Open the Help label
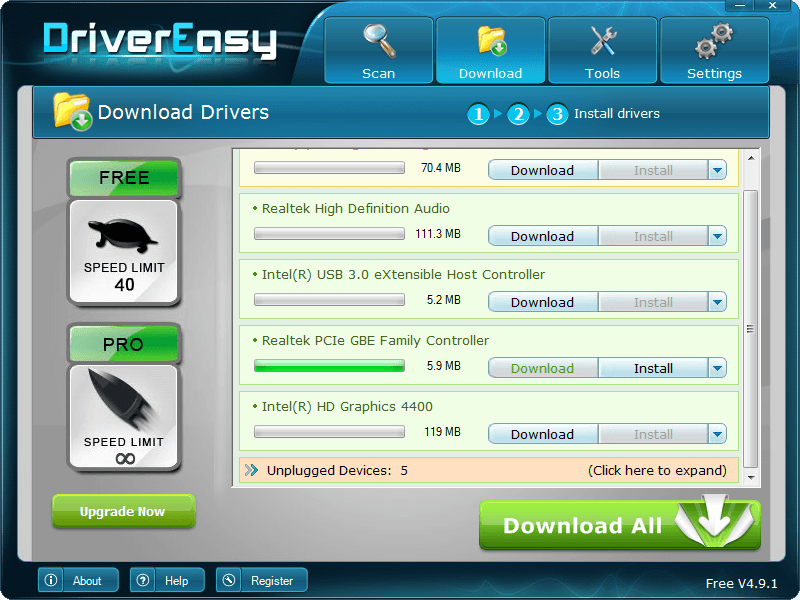 coord(177,581)
